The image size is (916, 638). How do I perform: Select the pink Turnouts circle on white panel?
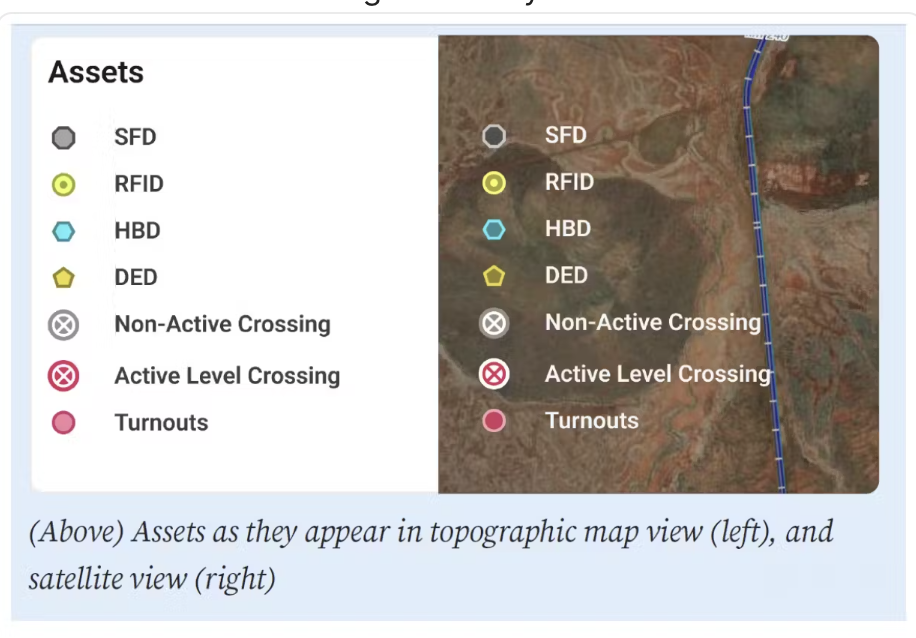click(x=64, y=423)
